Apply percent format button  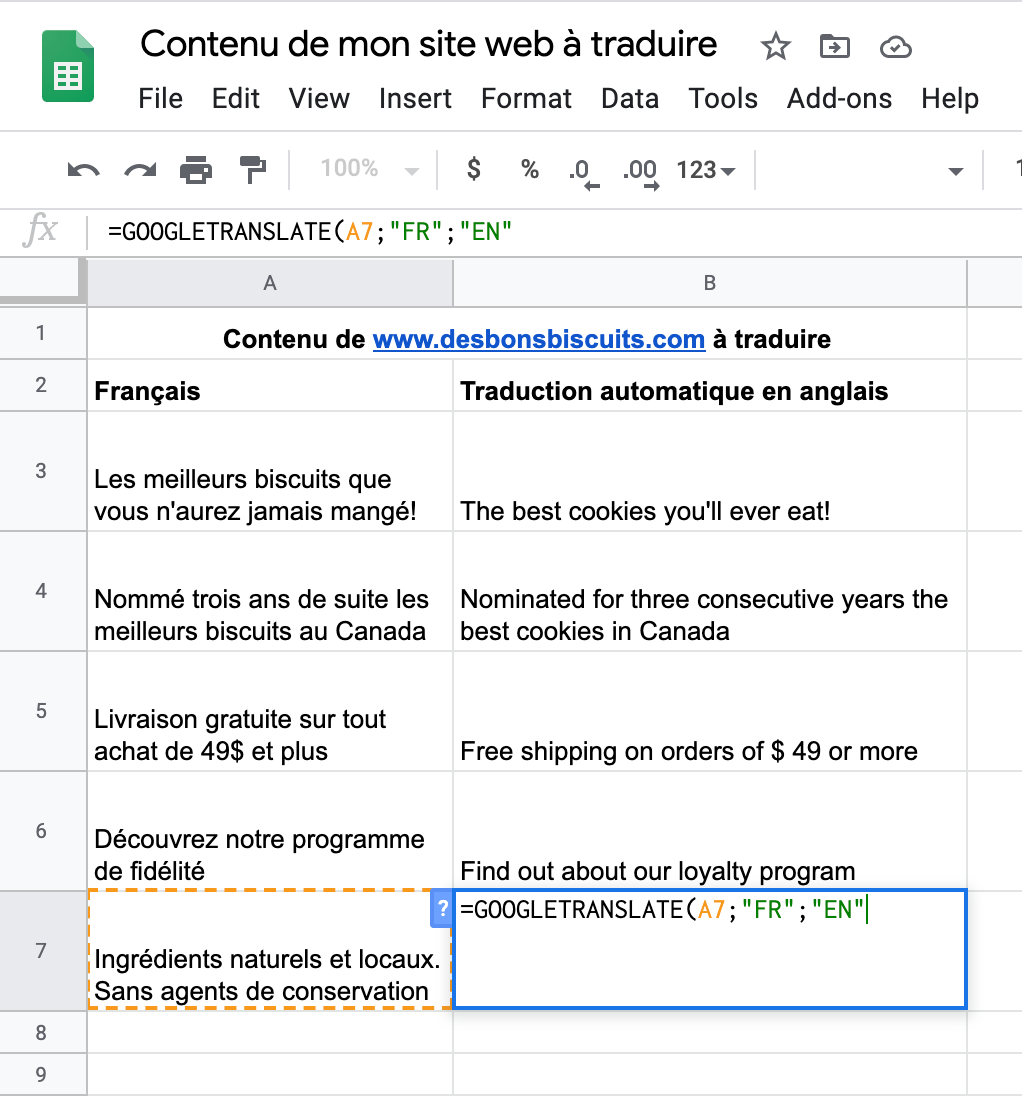tap(530, 169)
